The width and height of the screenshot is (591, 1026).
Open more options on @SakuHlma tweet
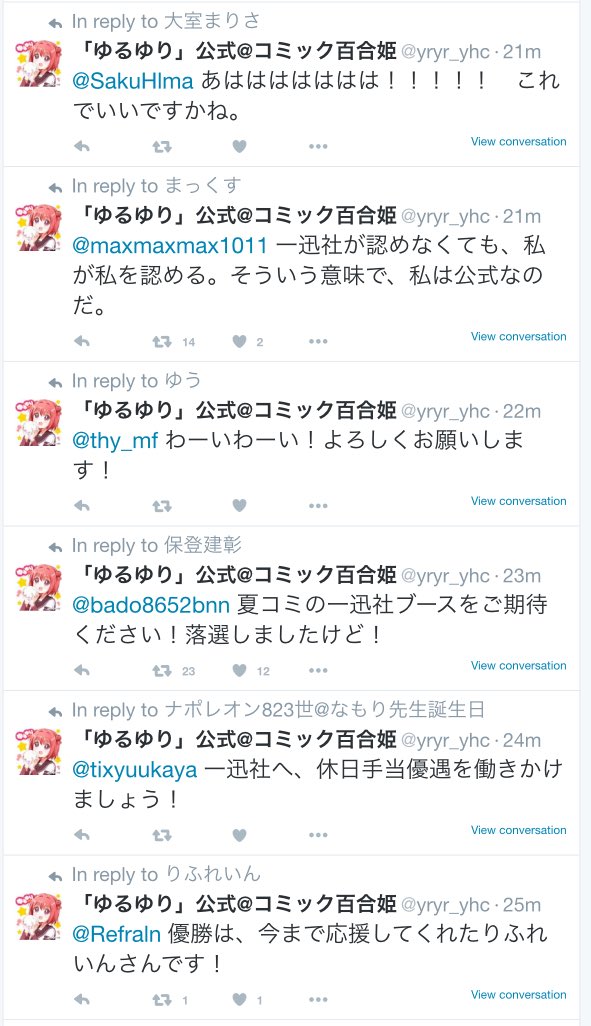click(x=318, y=147)
